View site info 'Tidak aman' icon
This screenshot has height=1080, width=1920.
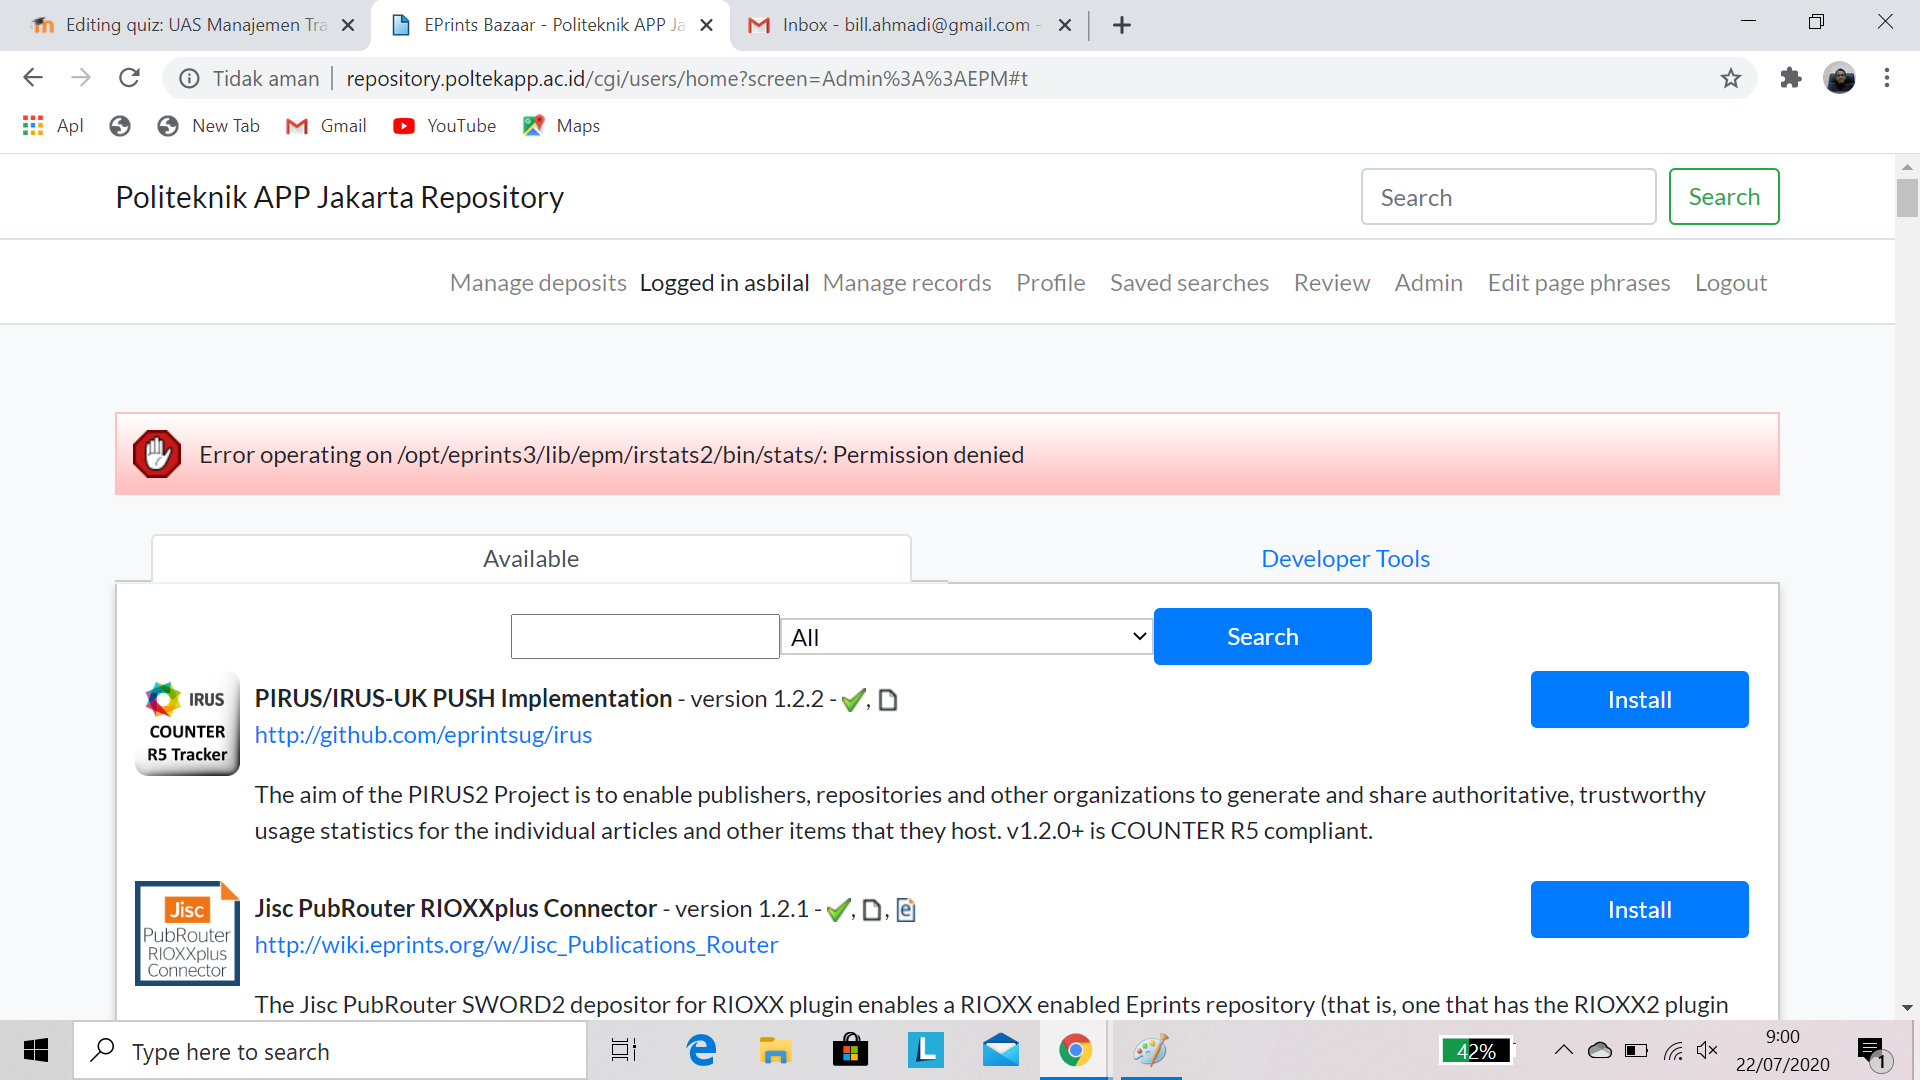click(x=189, y=78)
